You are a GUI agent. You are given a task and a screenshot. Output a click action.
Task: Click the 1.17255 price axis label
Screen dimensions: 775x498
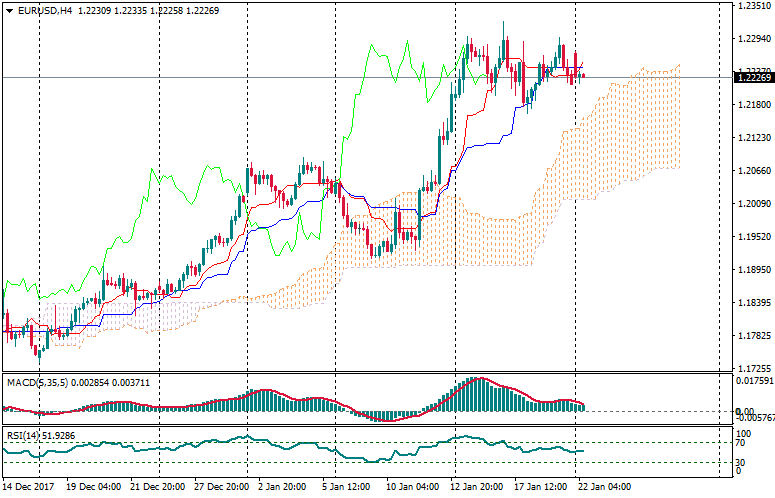(x=752, y=369)
